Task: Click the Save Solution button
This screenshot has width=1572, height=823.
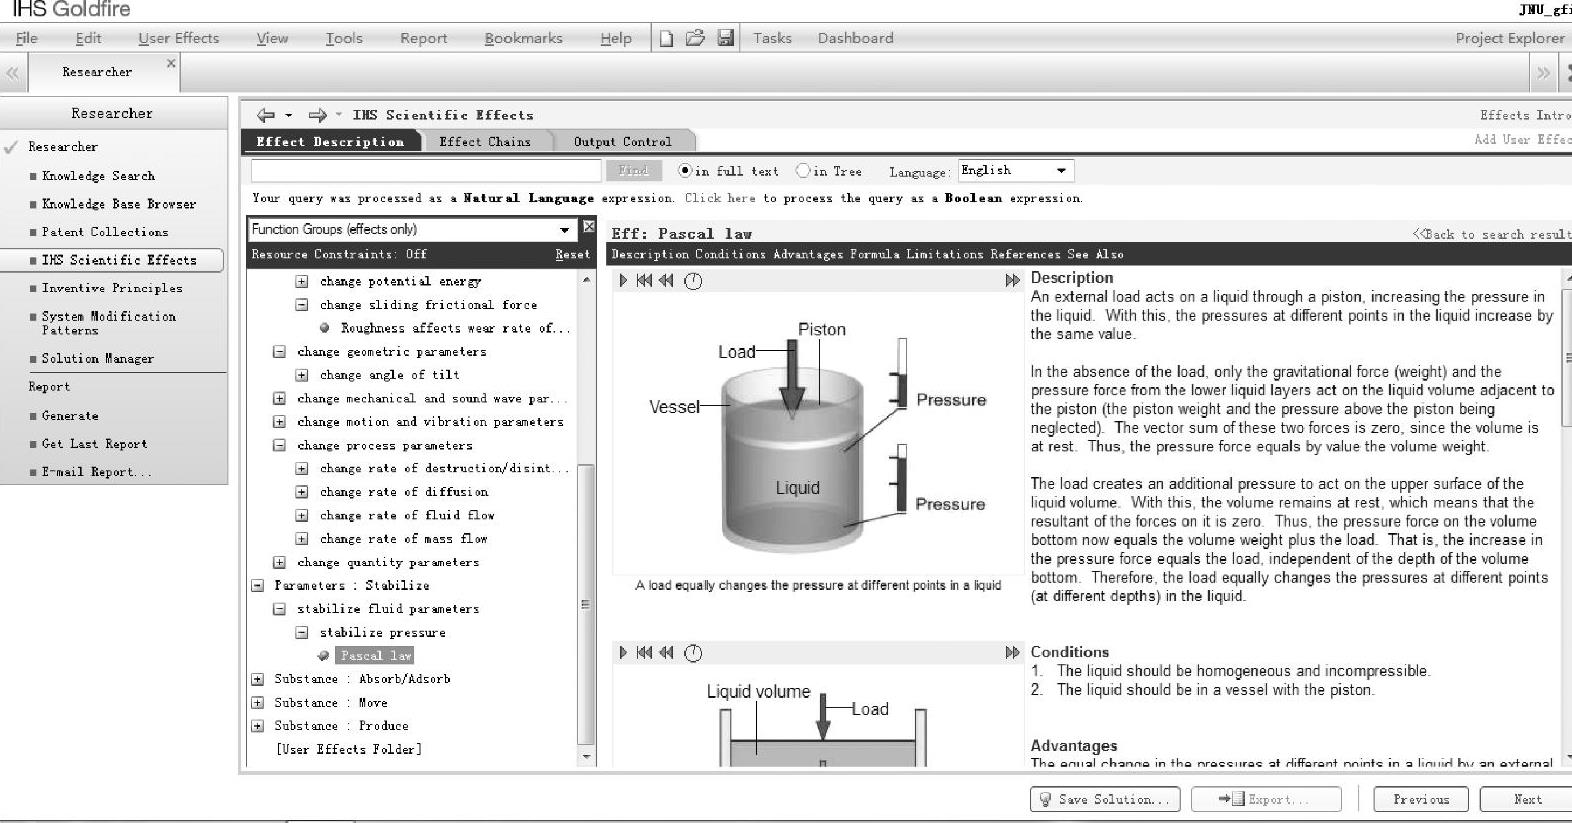Action: point(1105,799)
